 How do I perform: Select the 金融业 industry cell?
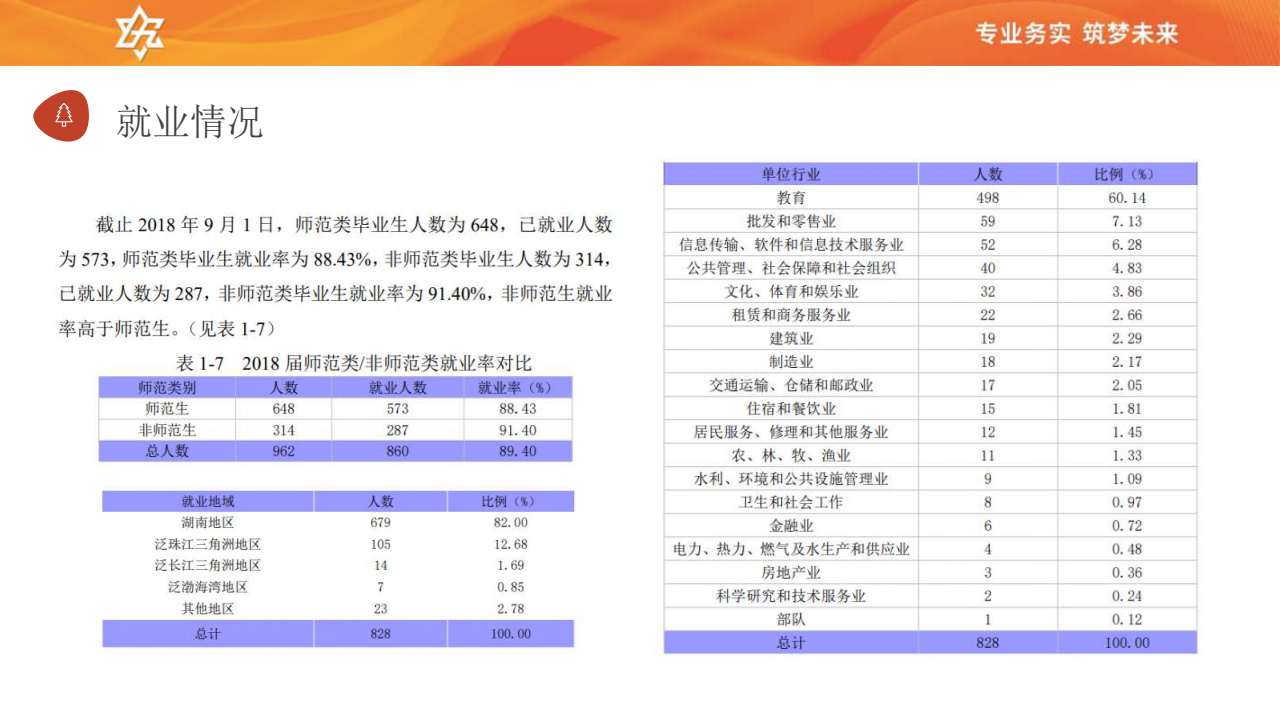(x=791, y=526)
